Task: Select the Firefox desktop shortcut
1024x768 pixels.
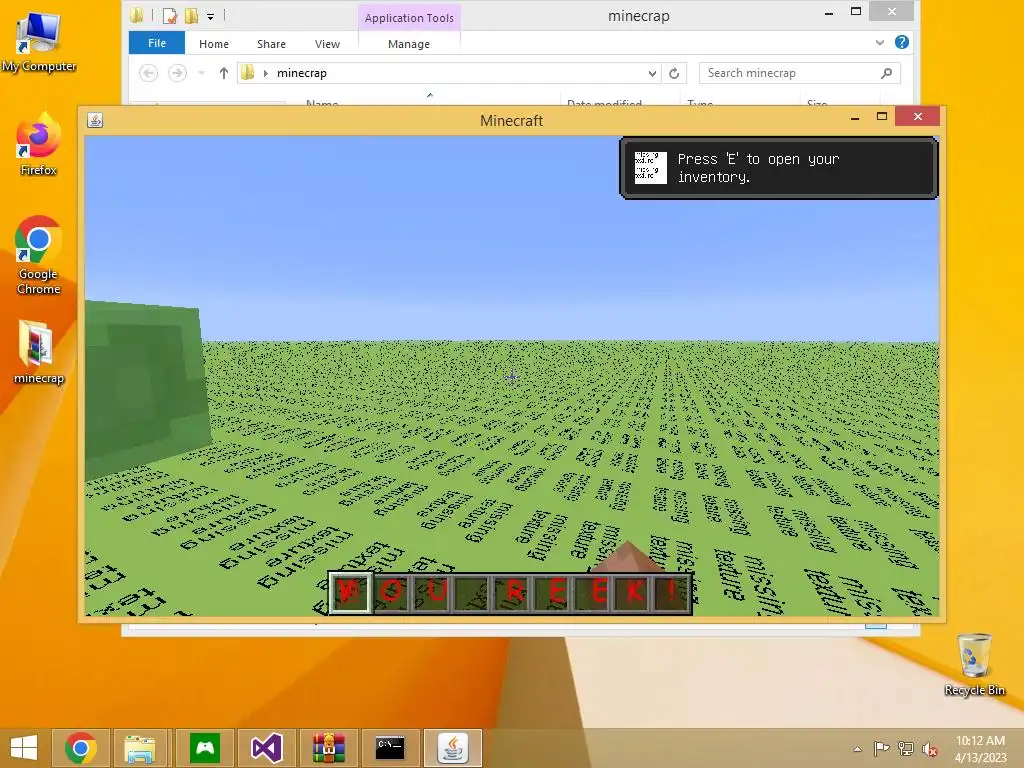Action: pos(39,144)
